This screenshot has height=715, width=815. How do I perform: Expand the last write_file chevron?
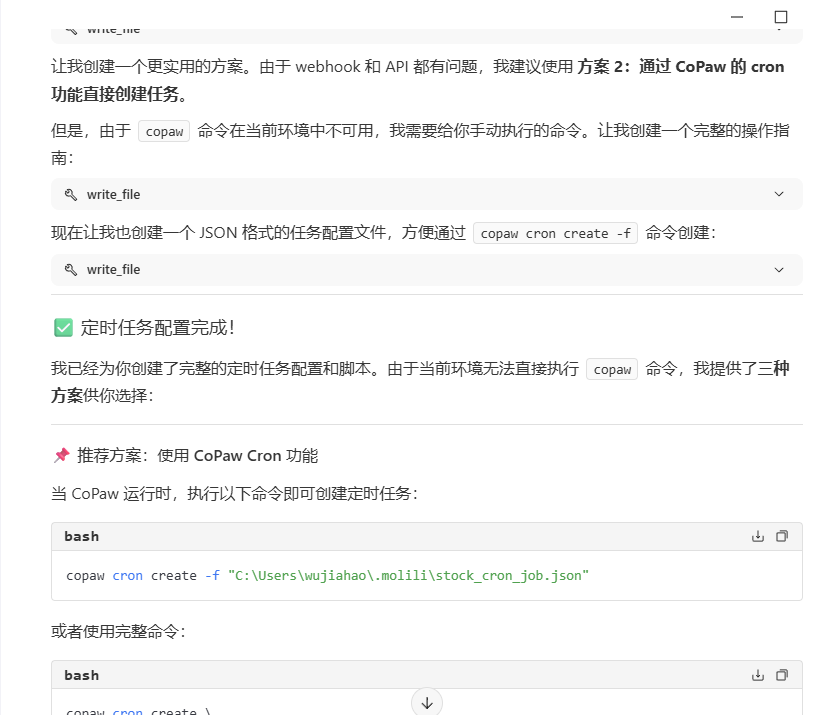779,270
